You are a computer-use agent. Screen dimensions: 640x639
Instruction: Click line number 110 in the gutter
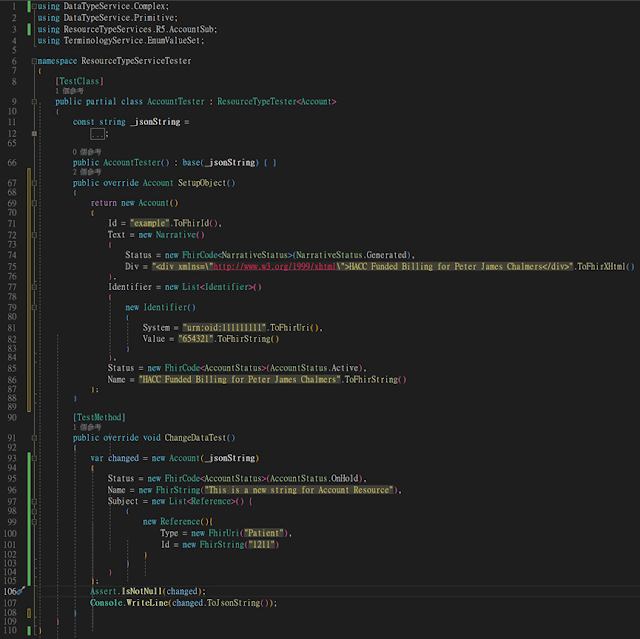tap(10, 630)
